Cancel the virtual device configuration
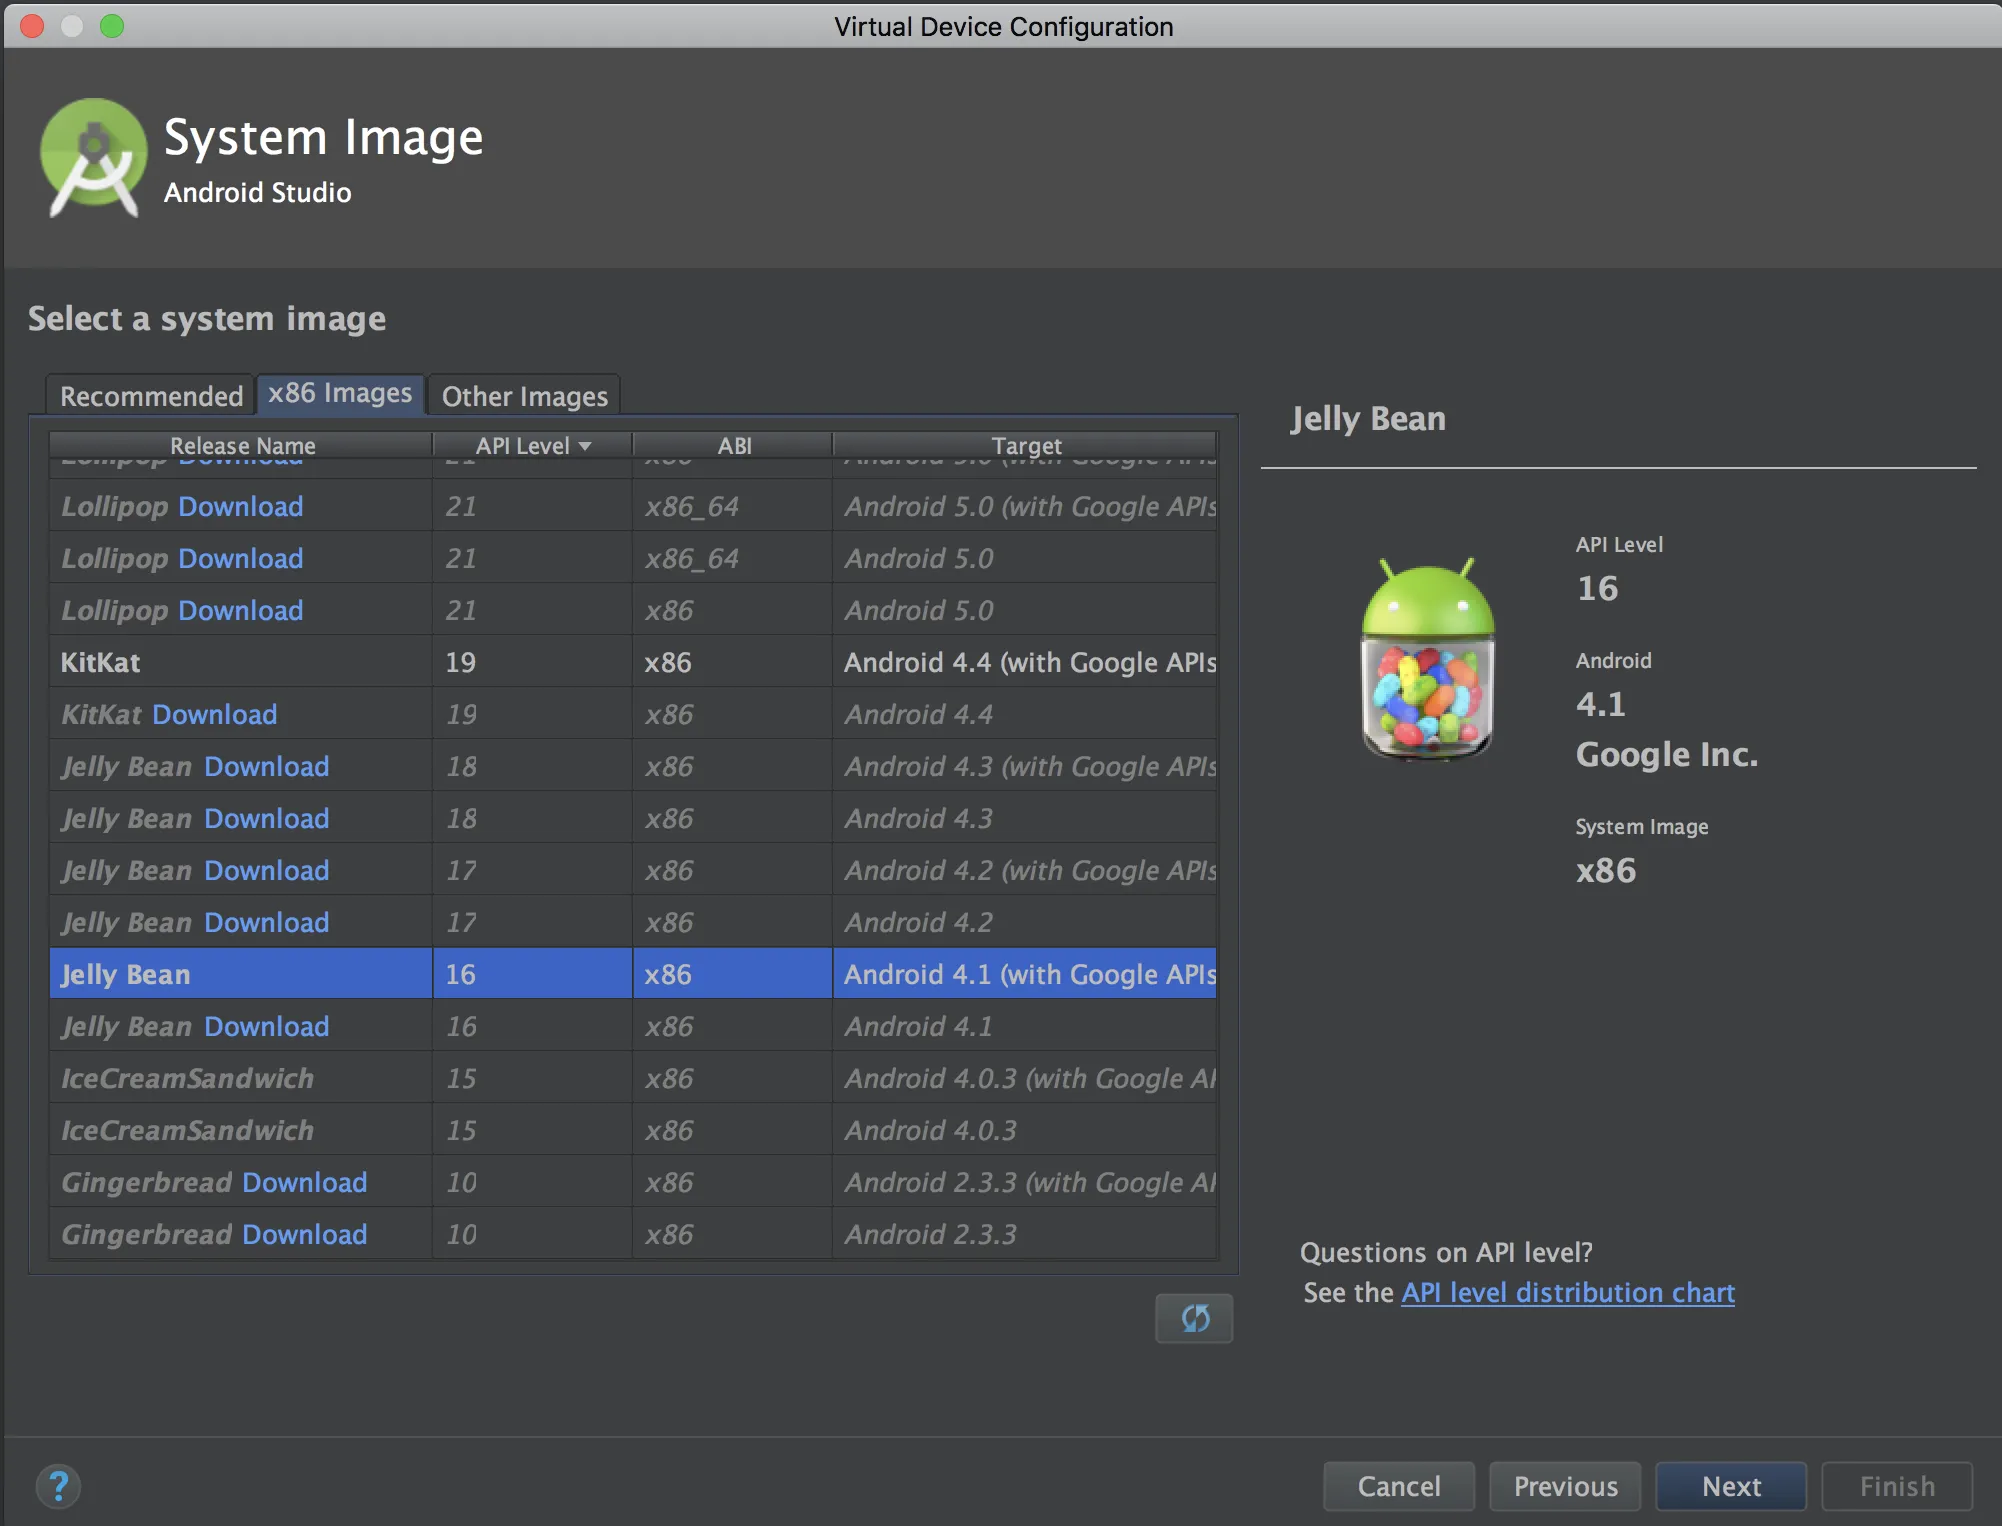This screenshot has width=2002, height=1526. [1398, 1486]
